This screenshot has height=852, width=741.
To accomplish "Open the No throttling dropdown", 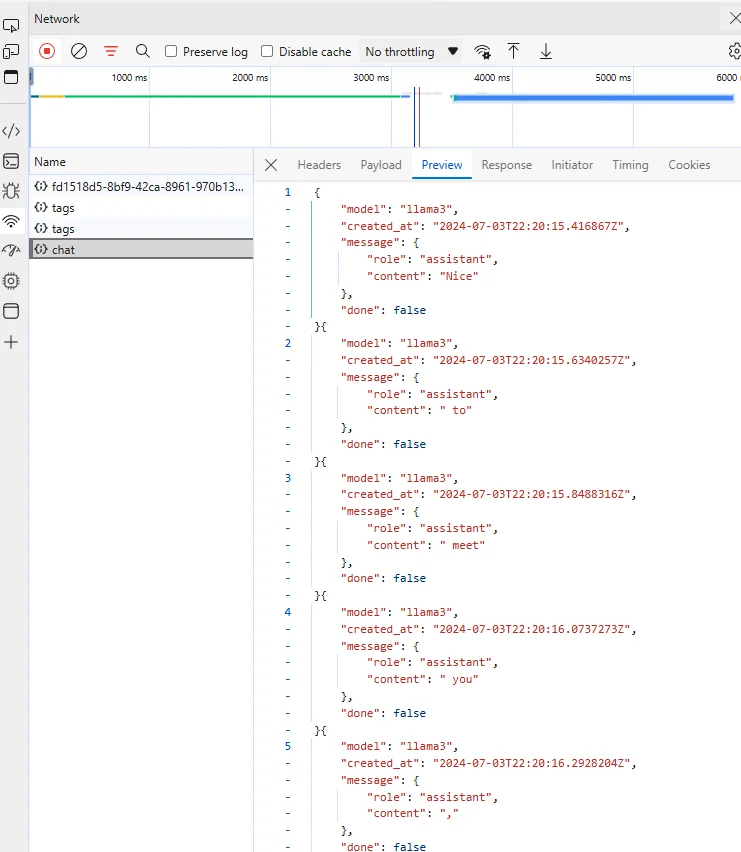I will pos(411,51).
